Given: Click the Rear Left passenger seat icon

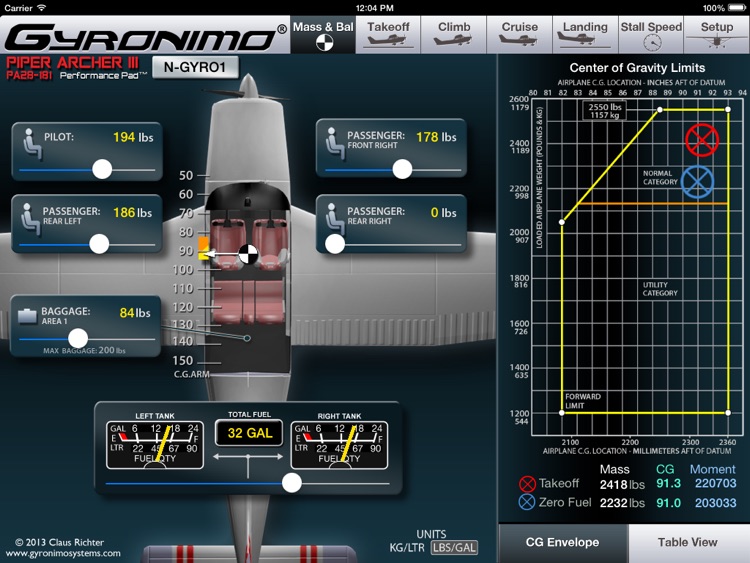Looking at the screenshot, I should [x=31, y=219].
